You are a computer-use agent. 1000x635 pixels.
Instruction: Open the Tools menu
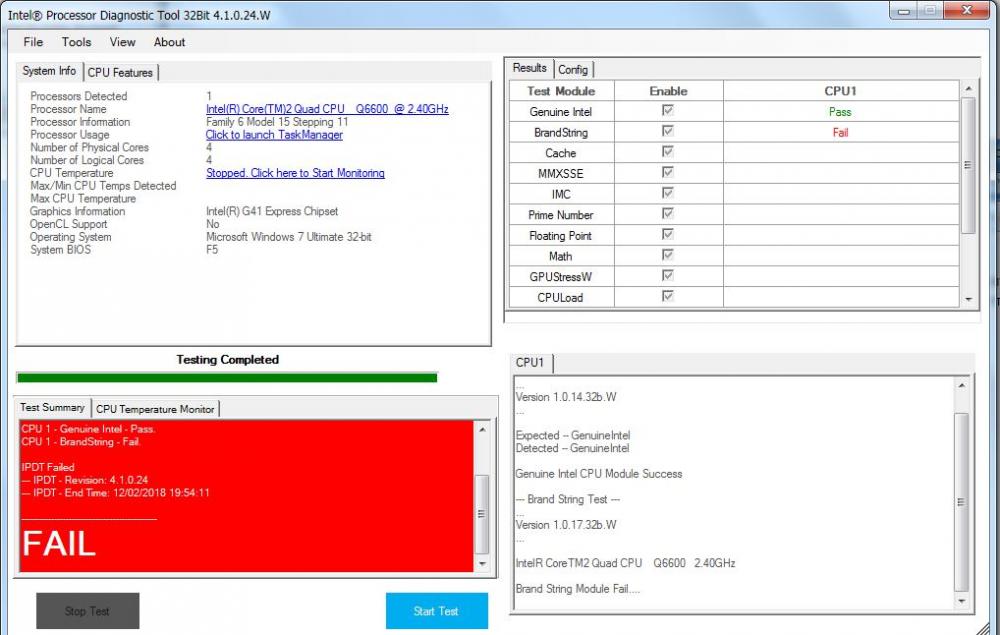(x=76, y=42)
